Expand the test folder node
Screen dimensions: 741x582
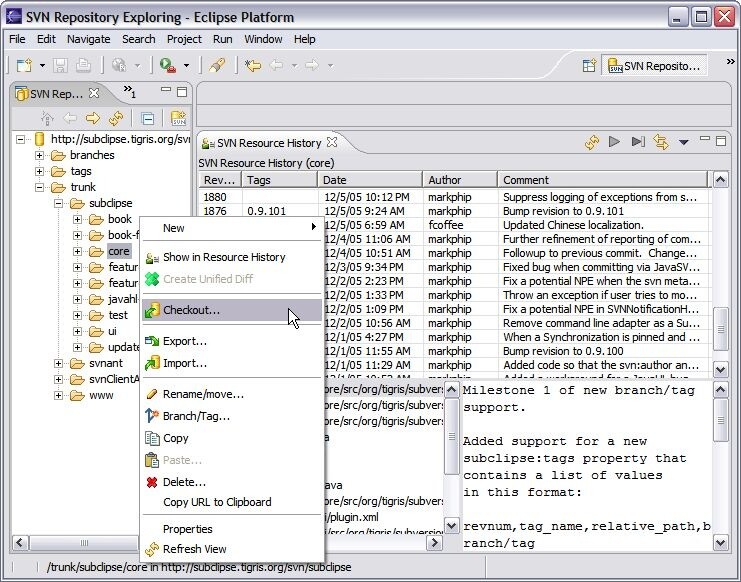point(77,315)
